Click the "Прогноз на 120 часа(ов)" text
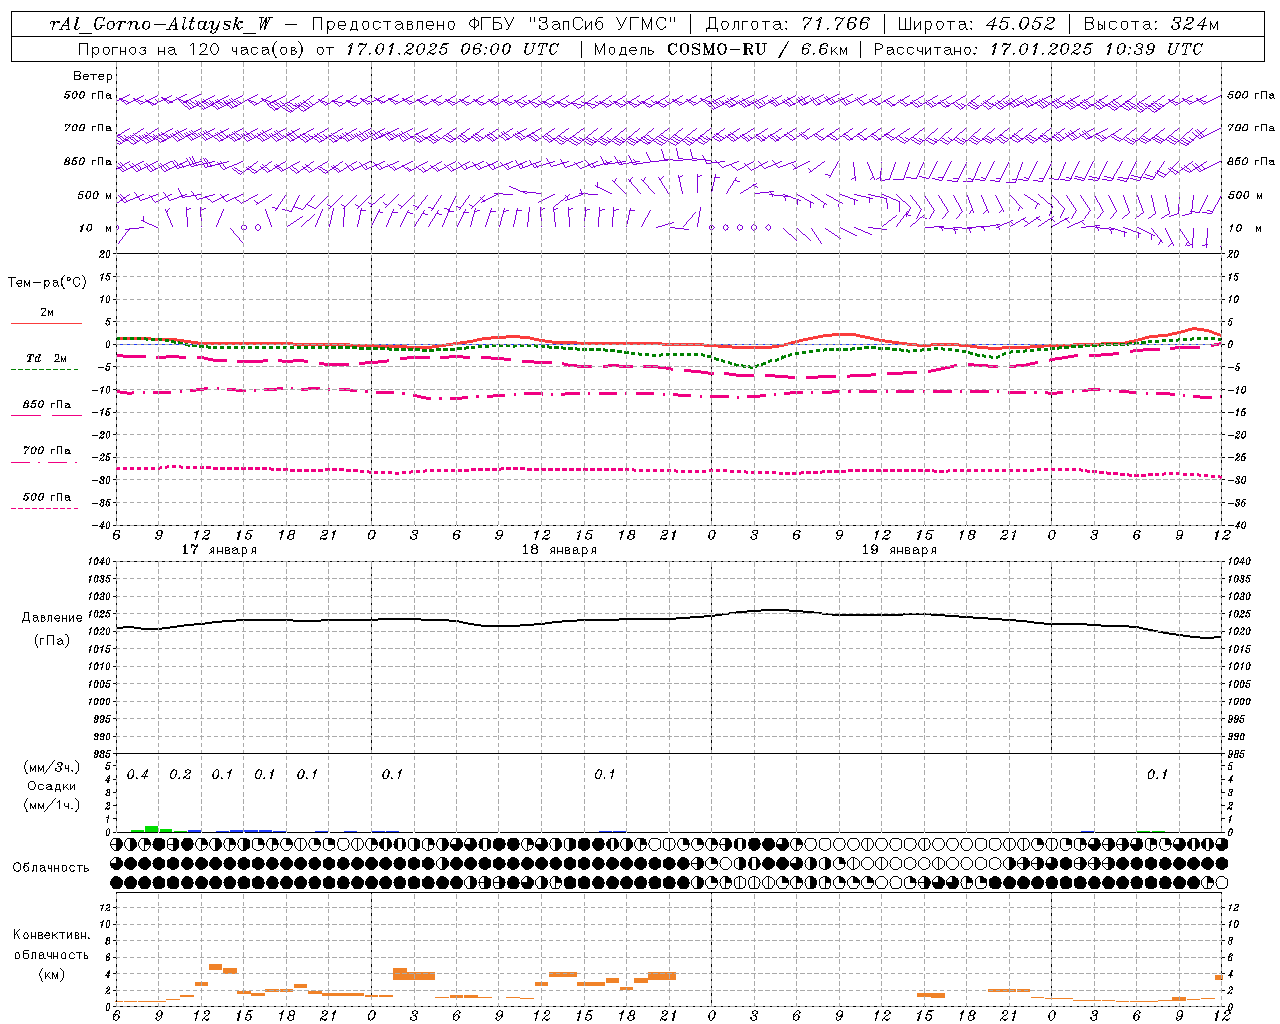The image size is (1280, 1024). pyautogui.click(x=193, y=49)
